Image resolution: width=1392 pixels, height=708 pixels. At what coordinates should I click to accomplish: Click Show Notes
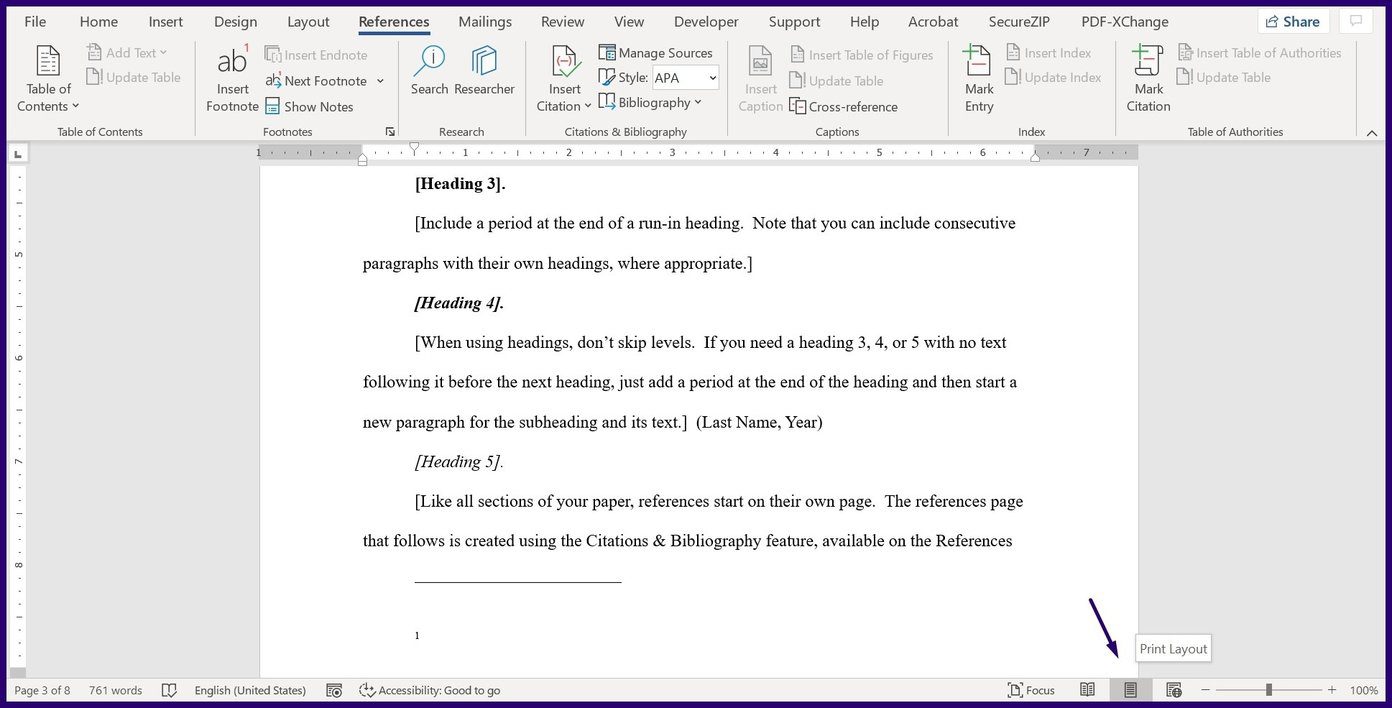coord(309,107)
